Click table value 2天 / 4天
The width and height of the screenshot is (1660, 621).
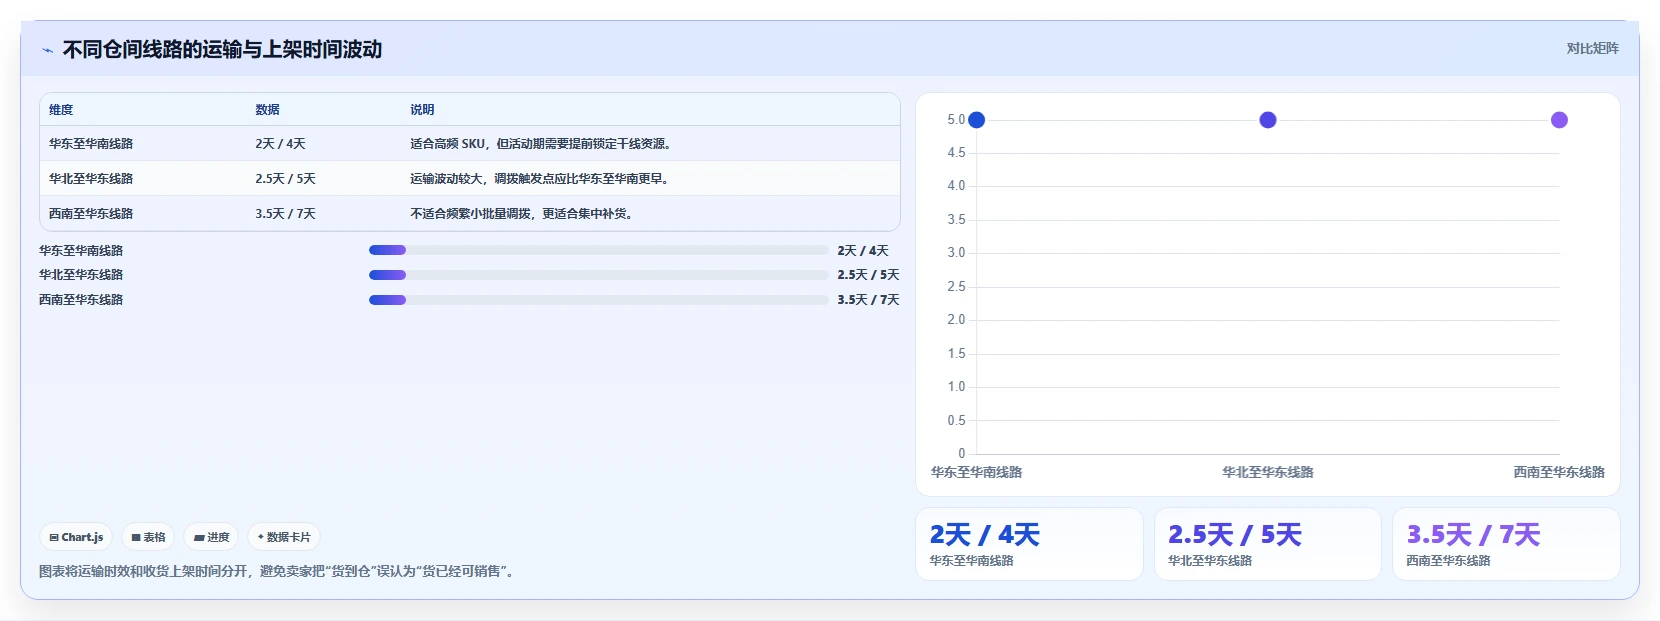point(280,144)
